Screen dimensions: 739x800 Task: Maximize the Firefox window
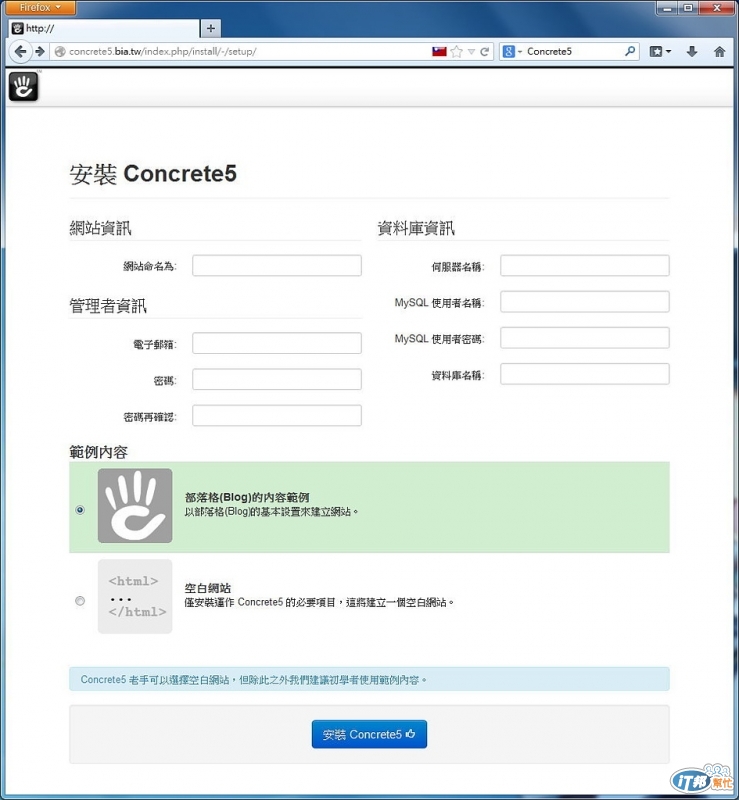pyautogui.click(x=688, y=8)
